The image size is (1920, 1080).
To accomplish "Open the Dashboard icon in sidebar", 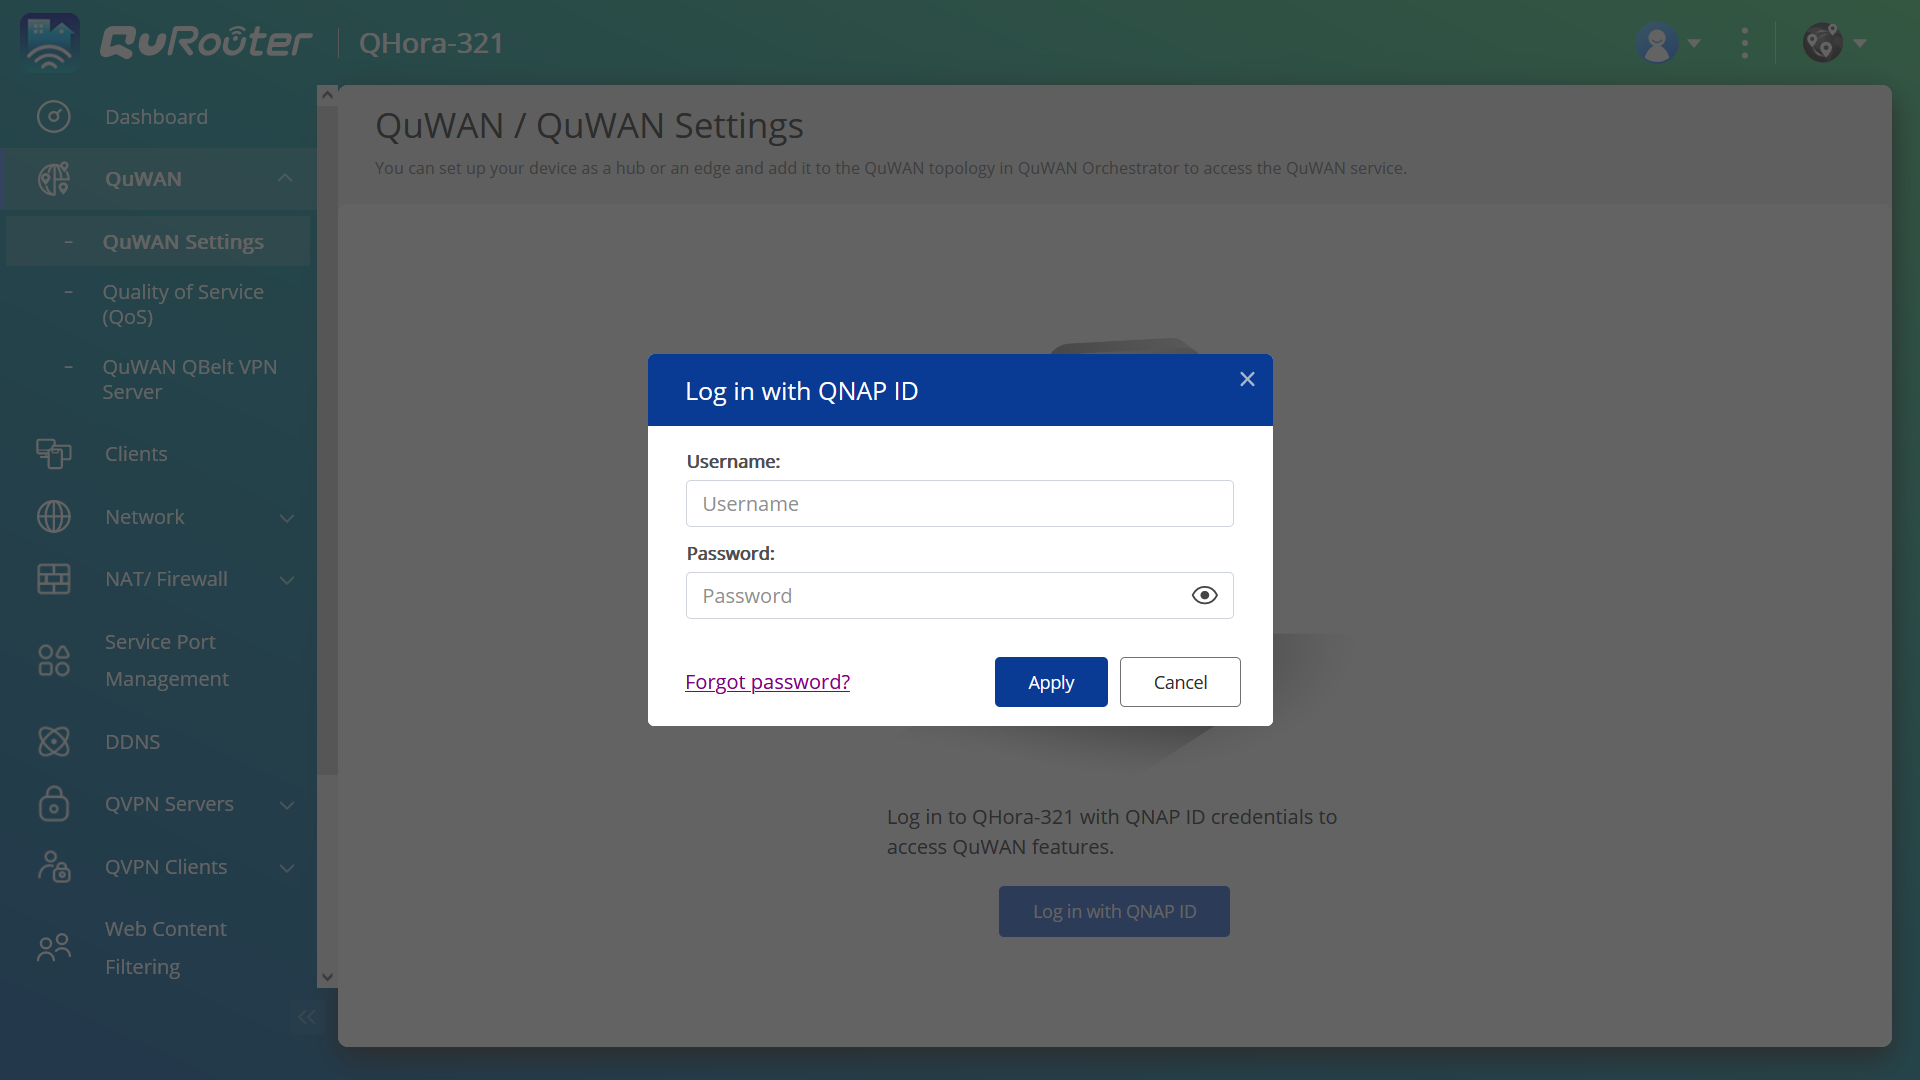I will pos(54,117).
